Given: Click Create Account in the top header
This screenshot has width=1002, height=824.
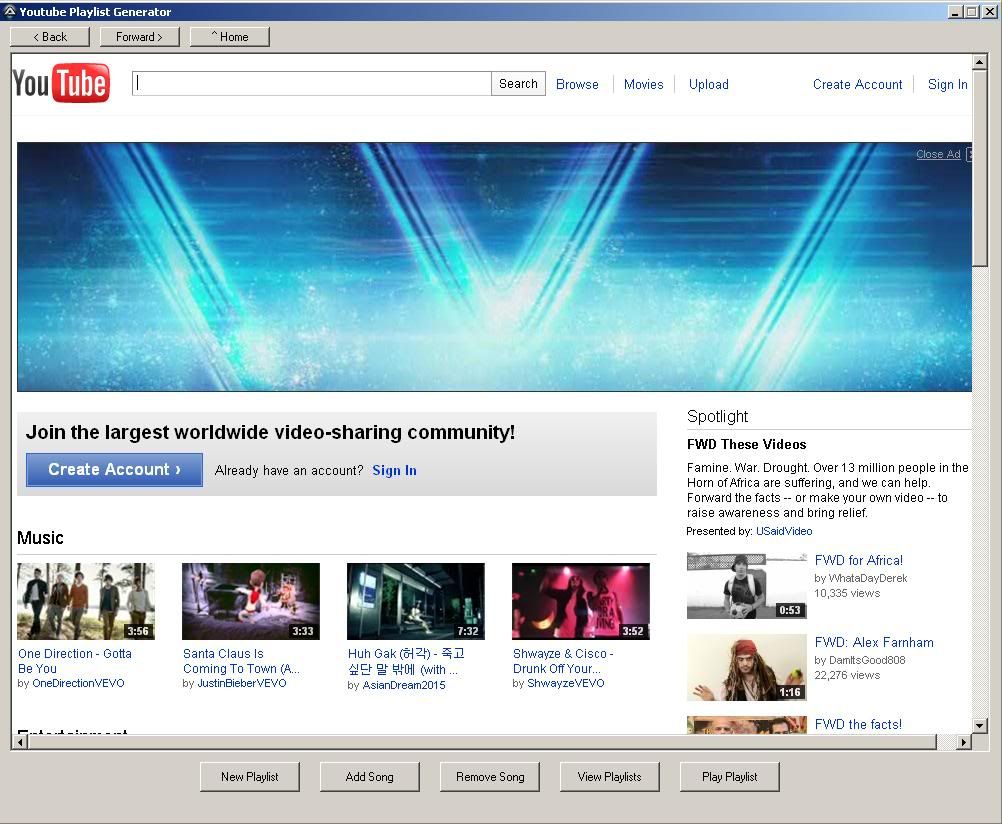Looking at the screenshot, I should (x=858, y=84).
